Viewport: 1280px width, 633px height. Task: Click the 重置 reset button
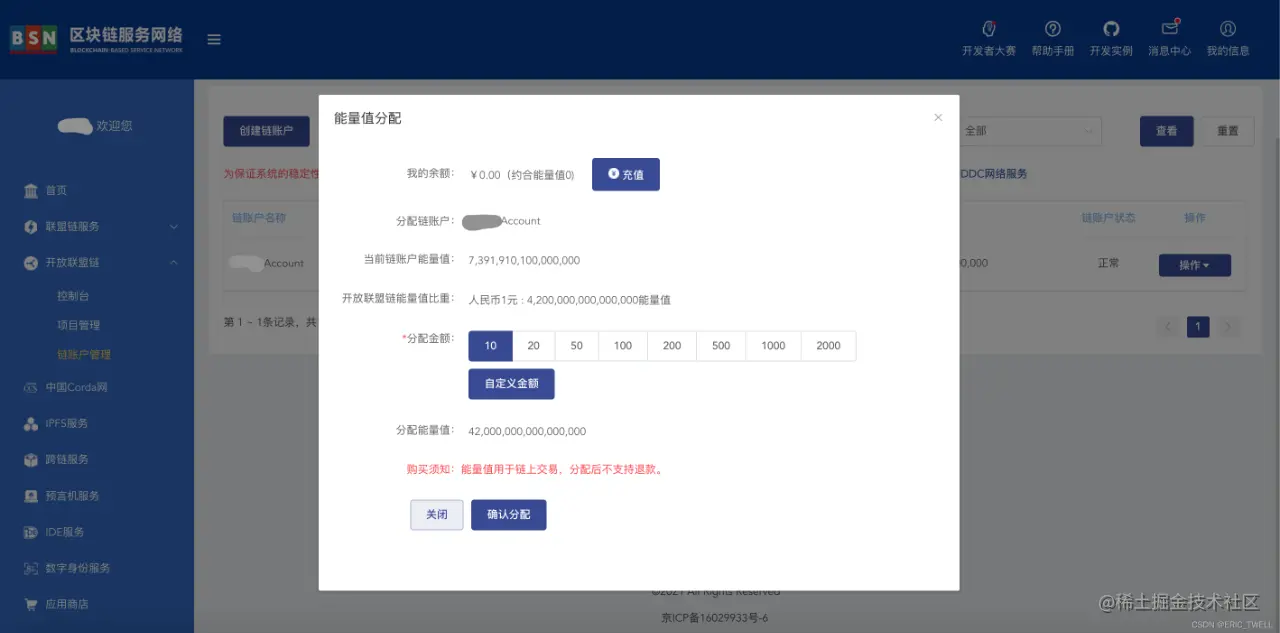[1228, 131]
